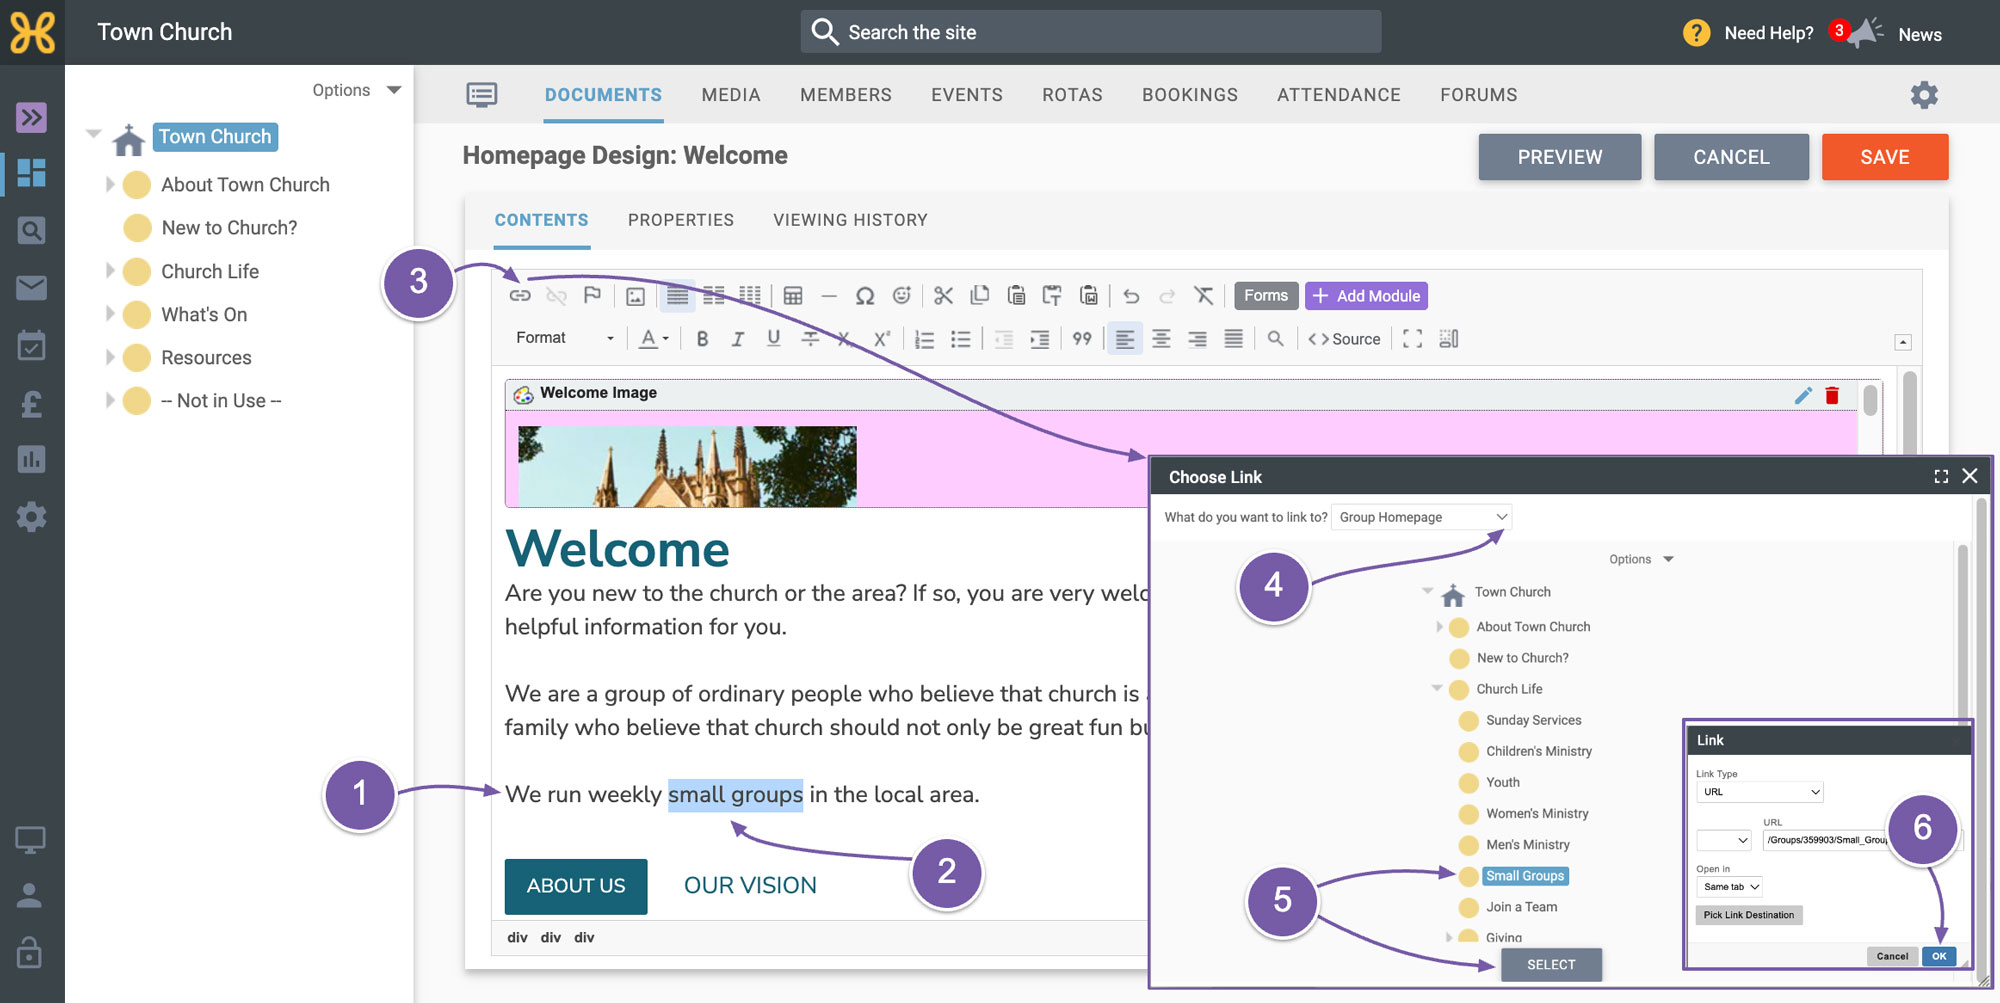Click the redo arrow icon
The image size is (2000, 1003).
(1167, 296)
